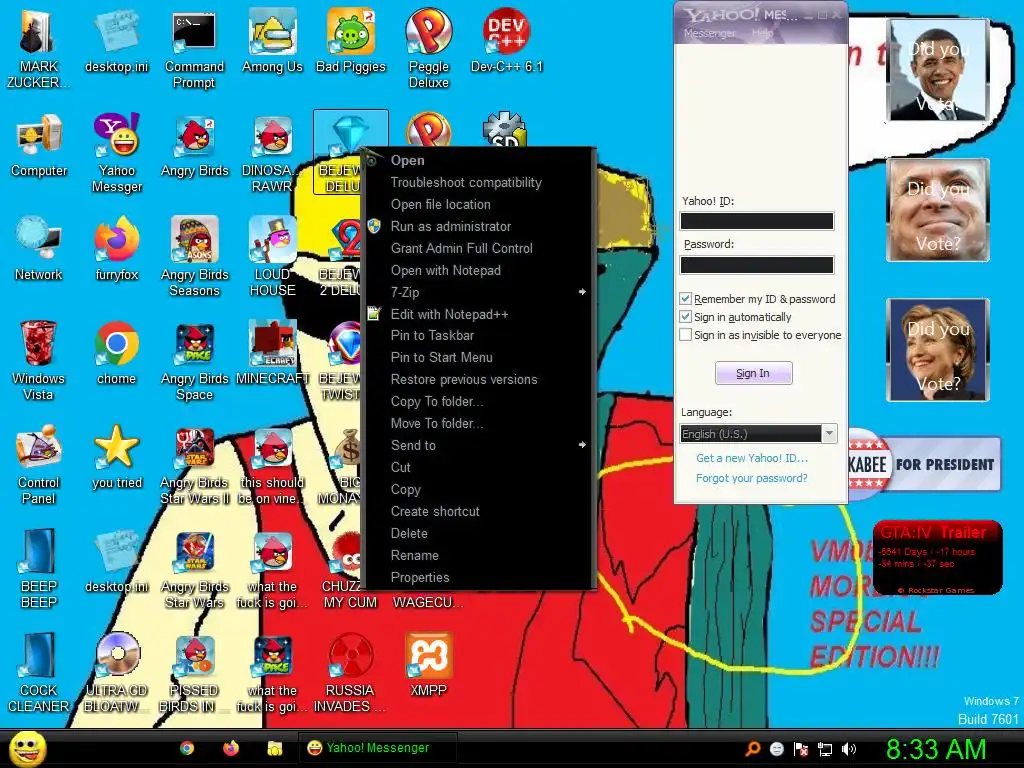Select the Control Panel desktop icon
1024x768 pixels.
[39, 466]
